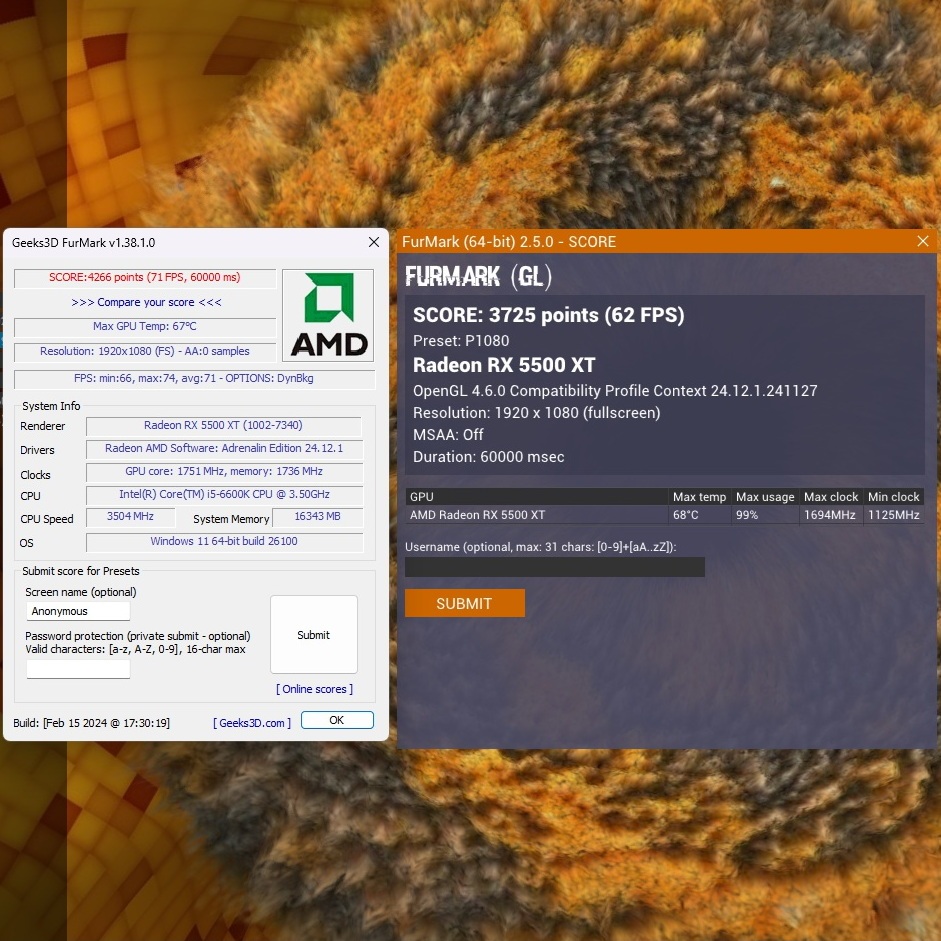Viewport: 941px width, 941px height.
Task: Visit the Geeks3D.com link
Action: 252,723
